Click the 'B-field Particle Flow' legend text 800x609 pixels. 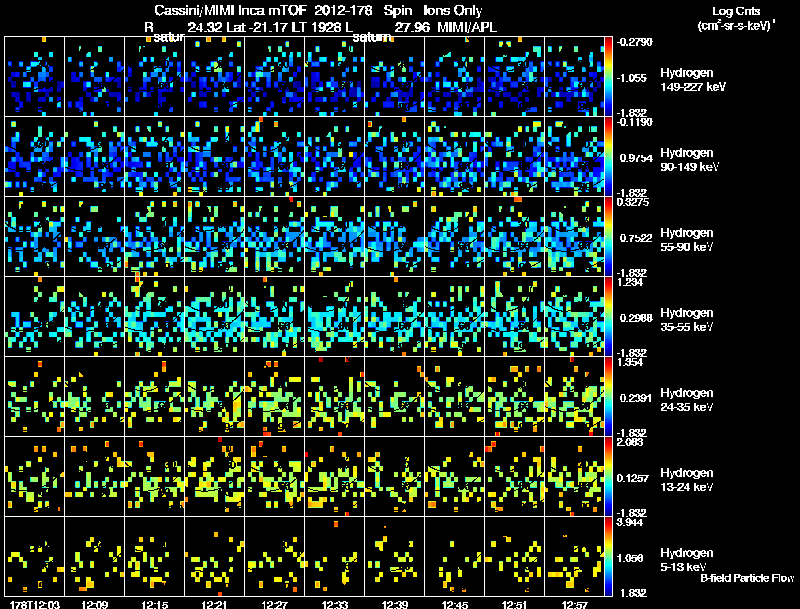tap(747, 578)
